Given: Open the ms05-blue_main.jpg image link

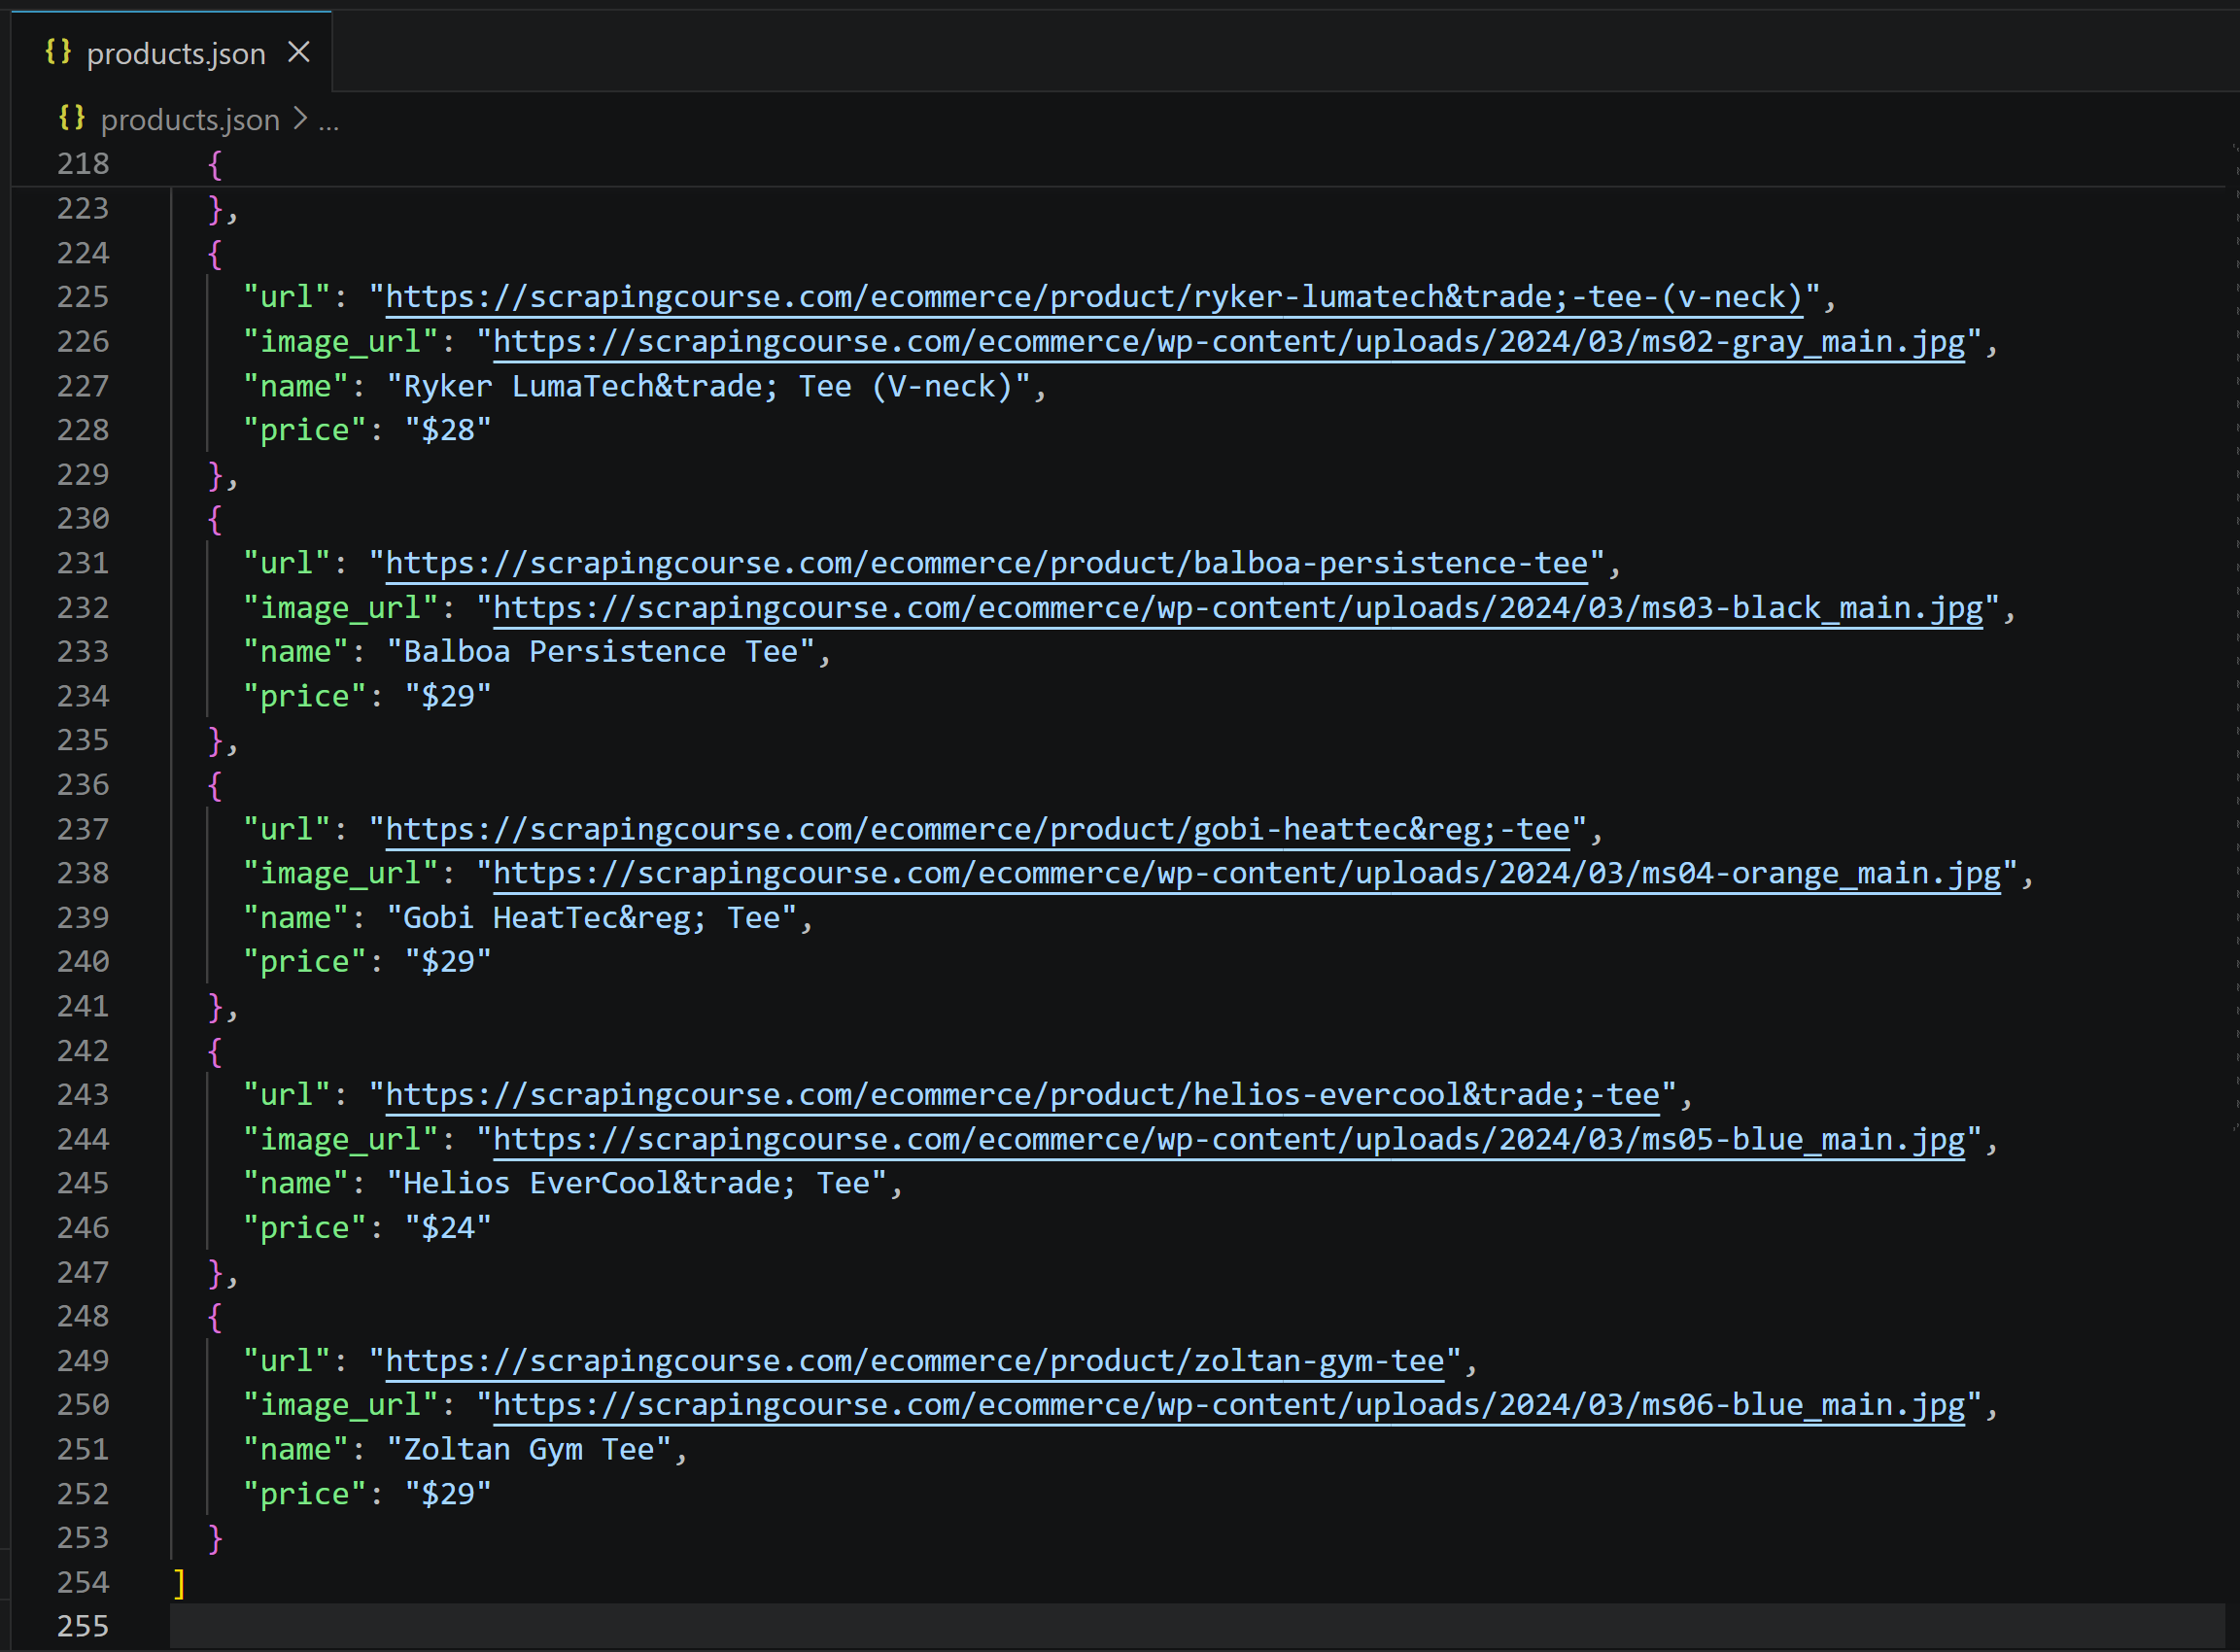Looking at the screenshot, I should pyautogui.click(x=1229, y=1140).
